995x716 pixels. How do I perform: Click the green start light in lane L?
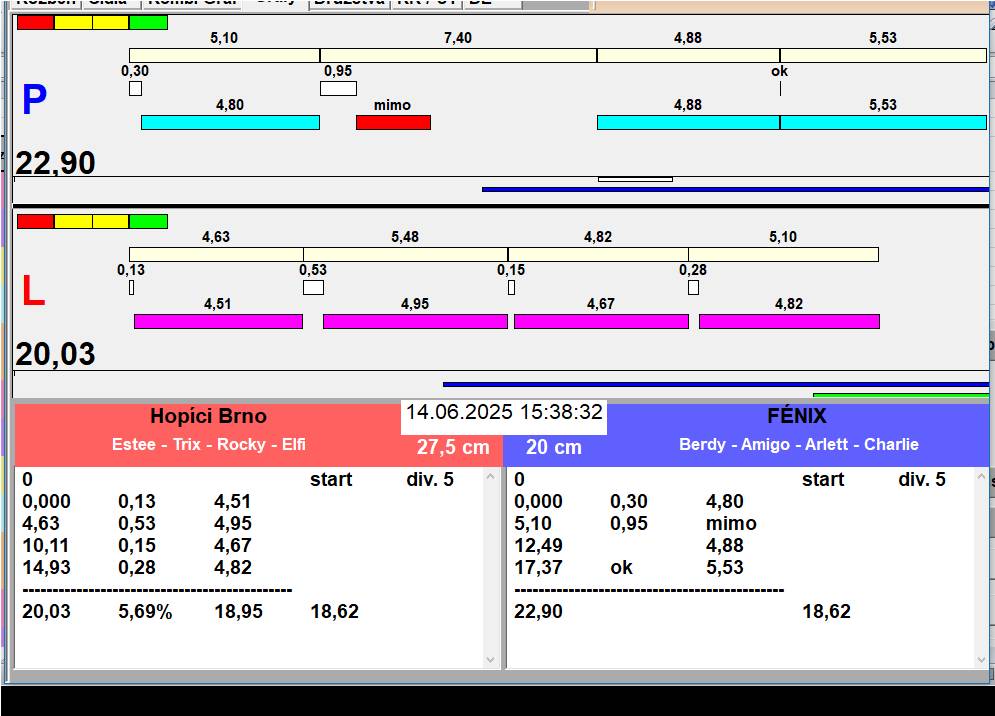[x=149, y=221]
